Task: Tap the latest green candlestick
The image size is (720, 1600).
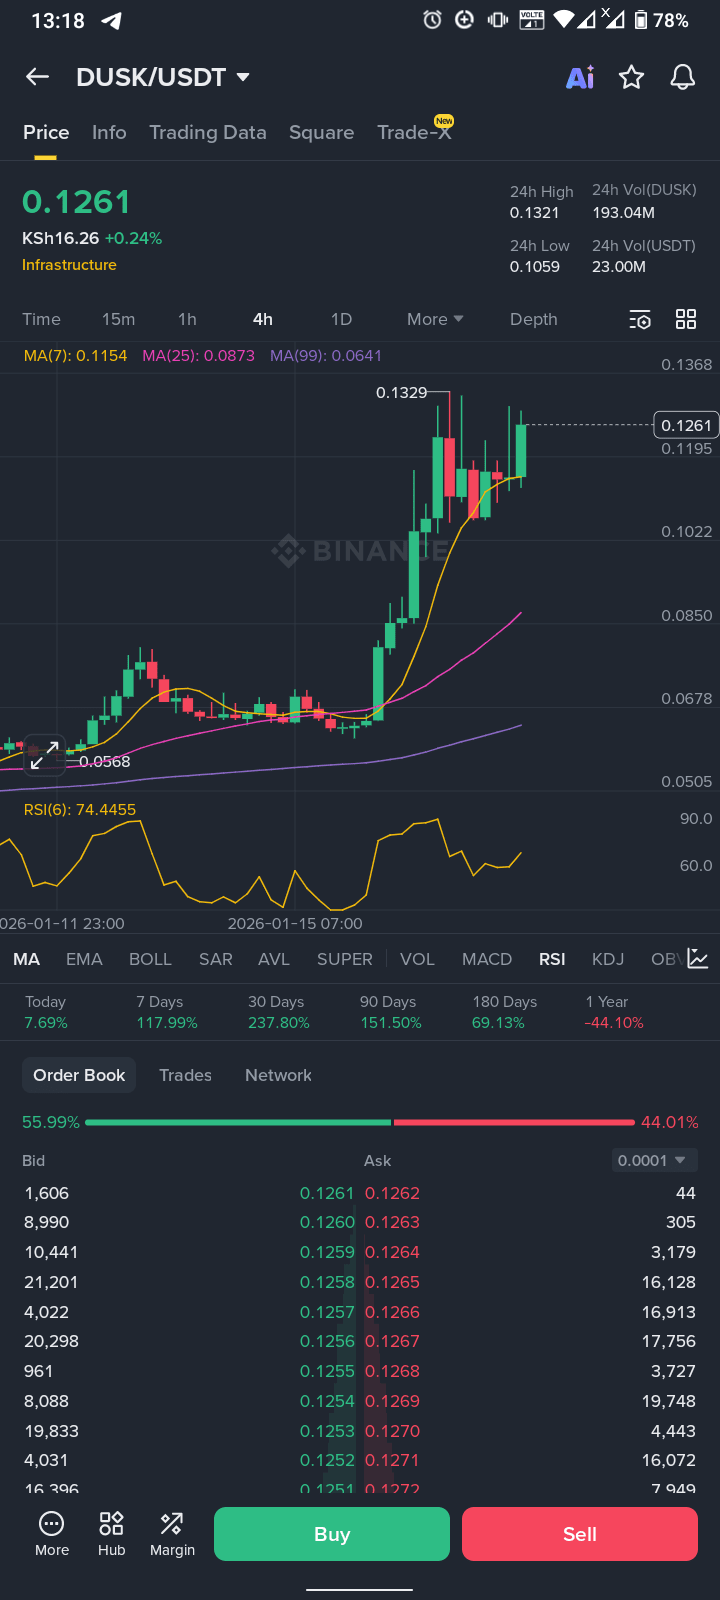Action: point(521,449)
